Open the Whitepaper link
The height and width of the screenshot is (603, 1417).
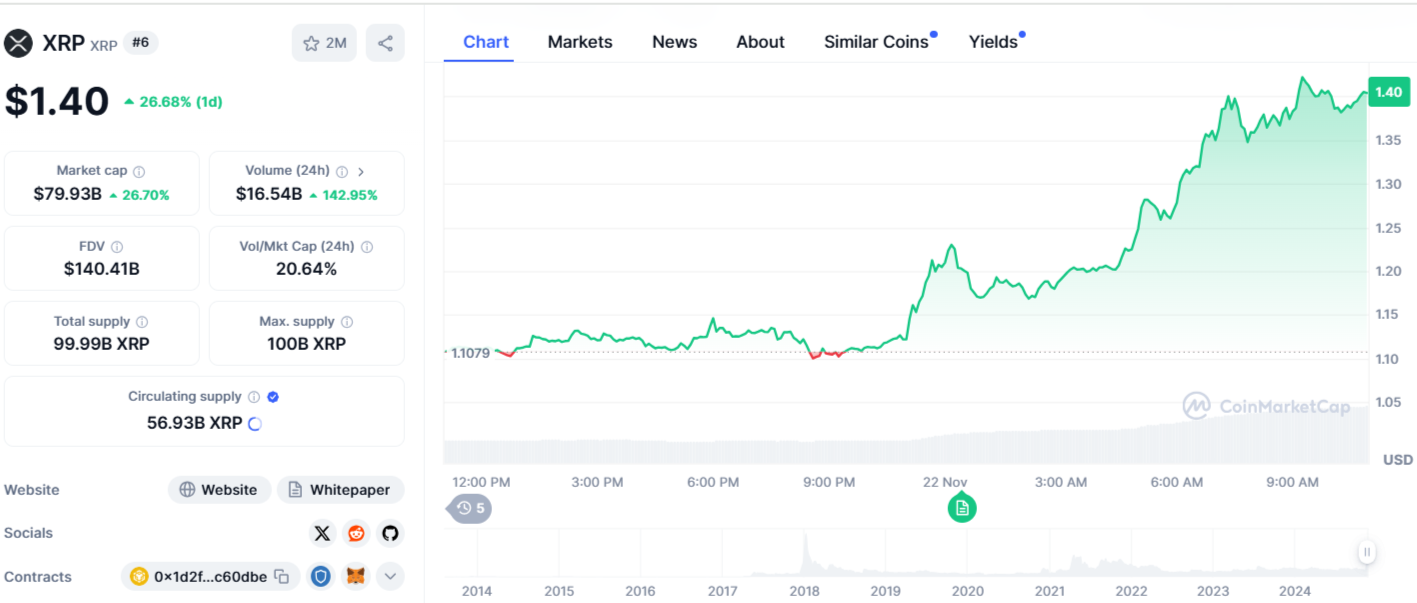point(340,490)
